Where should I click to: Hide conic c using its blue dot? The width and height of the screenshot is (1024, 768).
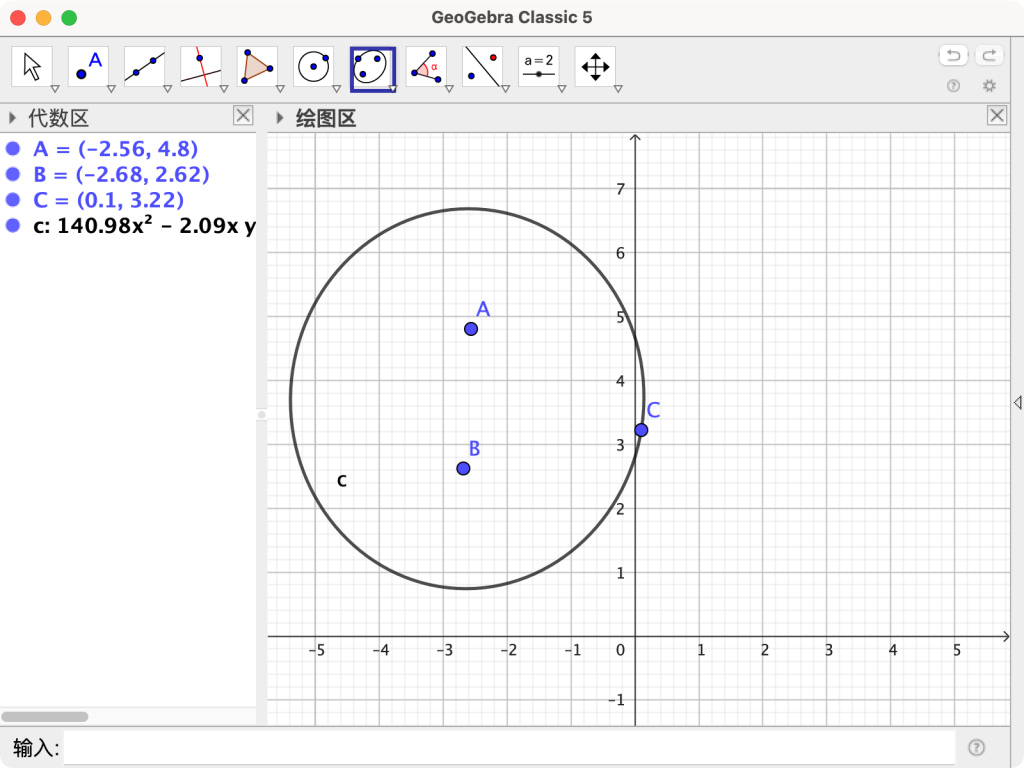10,227
